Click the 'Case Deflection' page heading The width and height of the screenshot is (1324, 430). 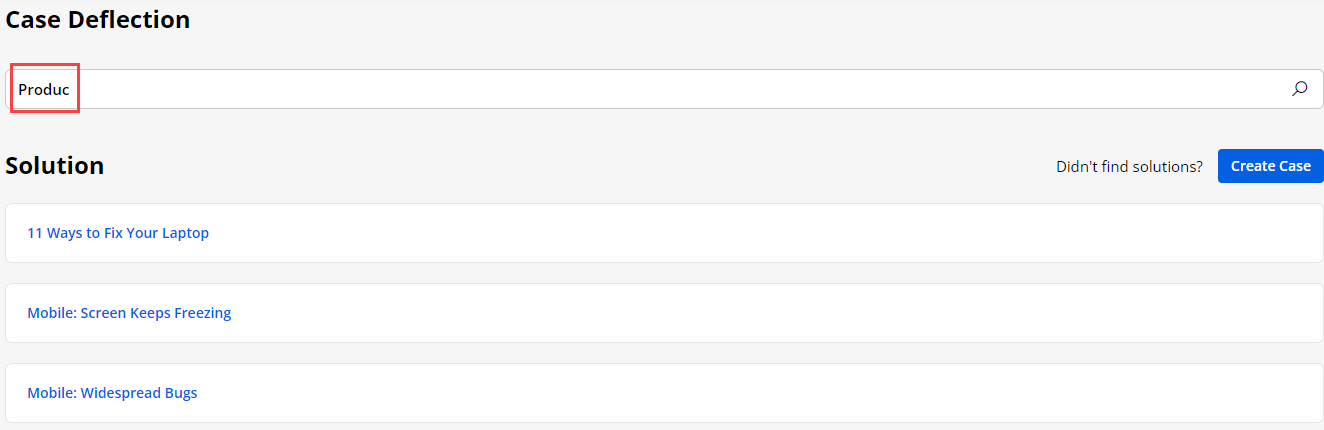click(98, 19)
